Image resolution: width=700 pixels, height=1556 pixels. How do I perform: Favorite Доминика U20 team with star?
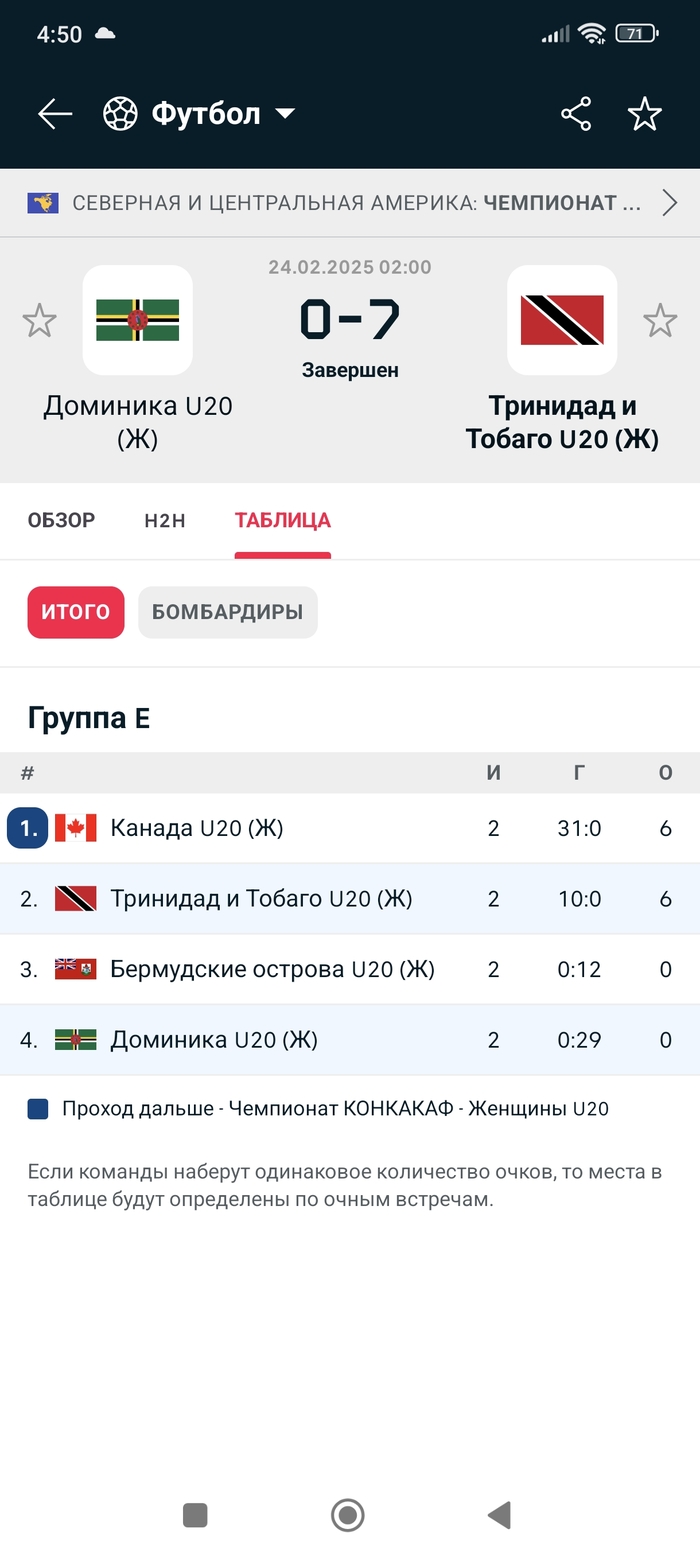40,321
